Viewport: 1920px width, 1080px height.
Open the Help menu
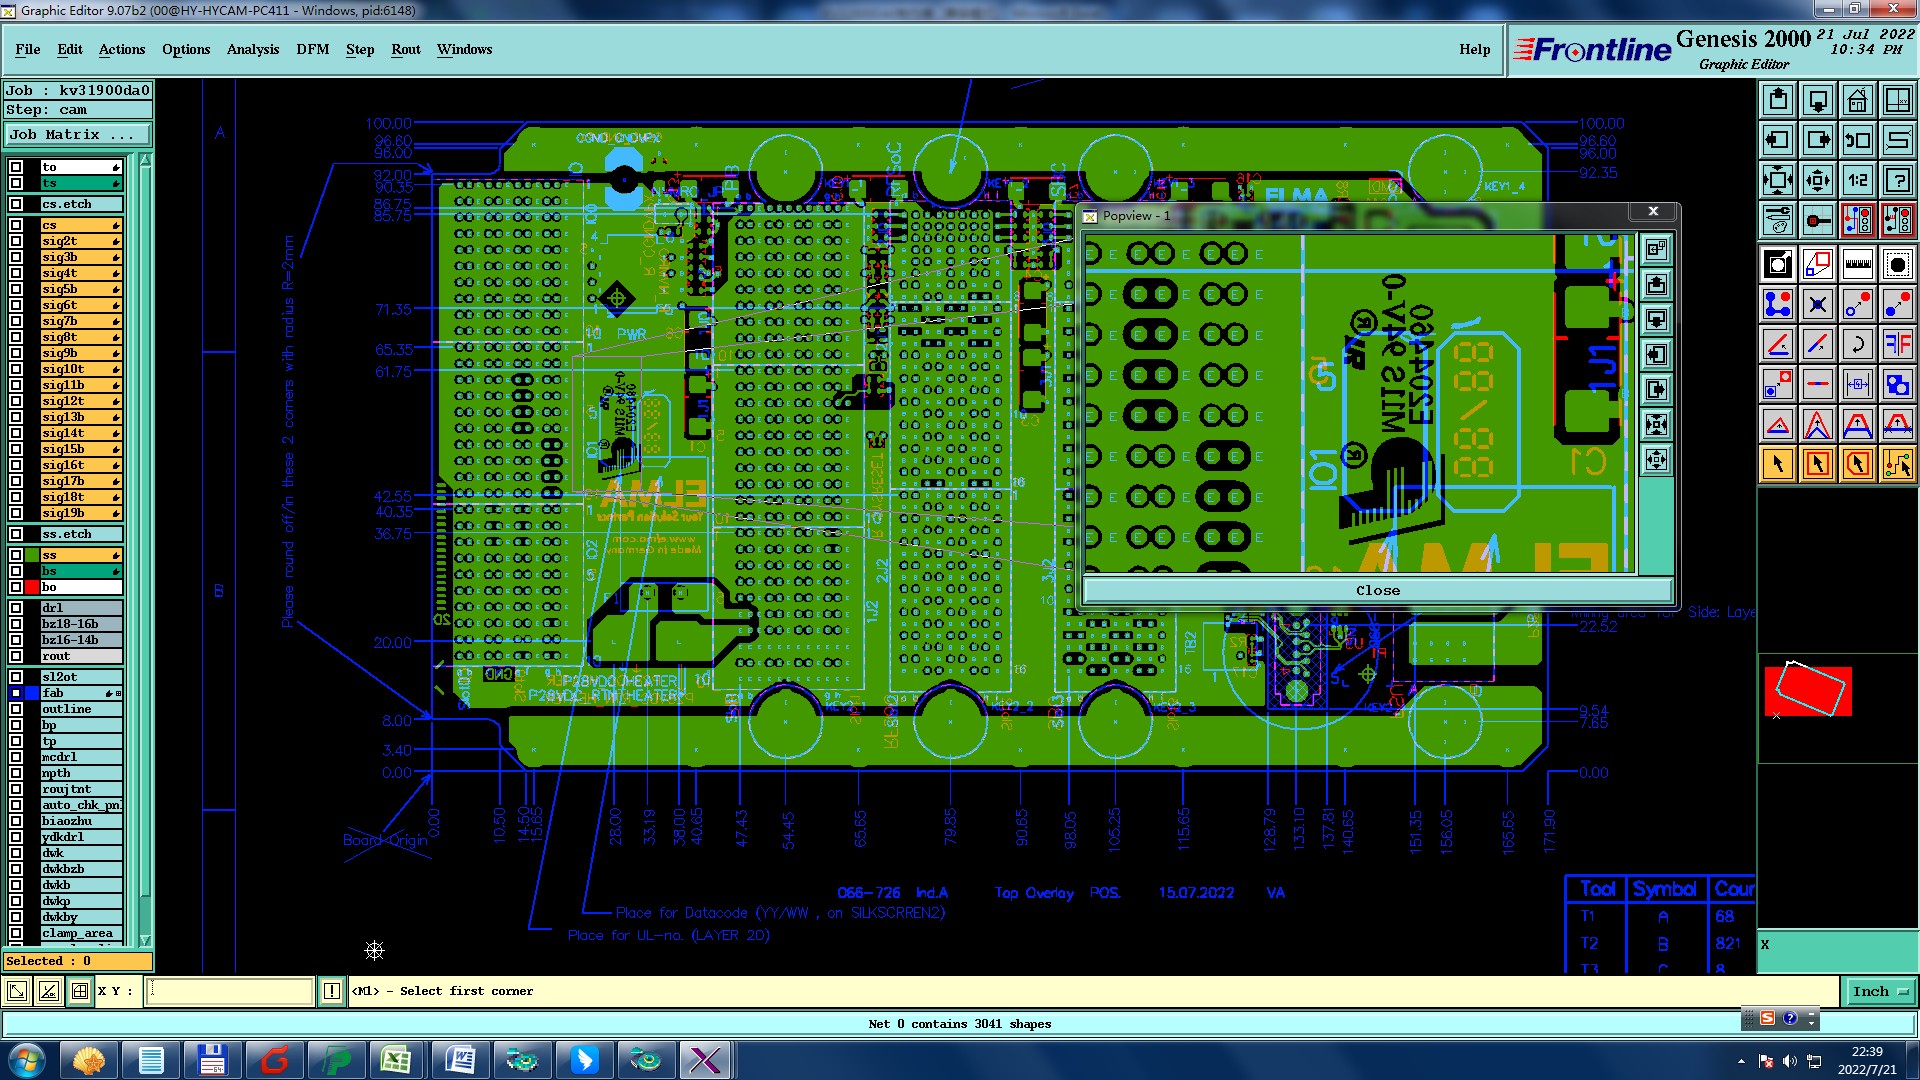click(x=1474, y=49)
